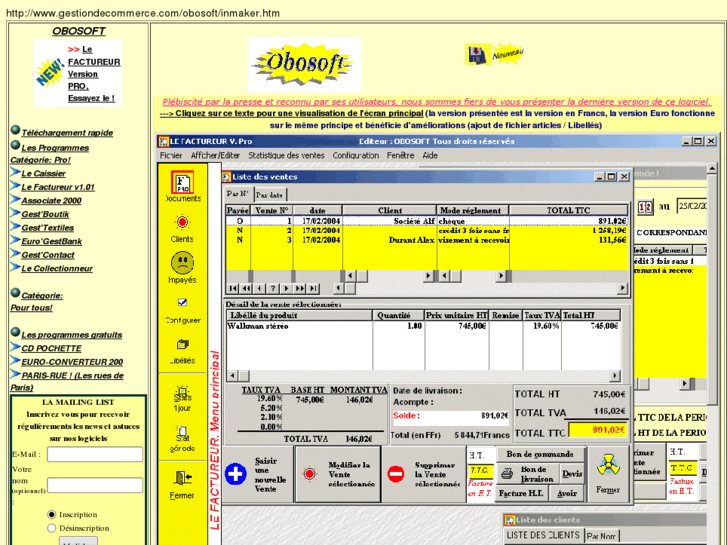Open the Afficher/Editer menu

click(x=215, y=155)
